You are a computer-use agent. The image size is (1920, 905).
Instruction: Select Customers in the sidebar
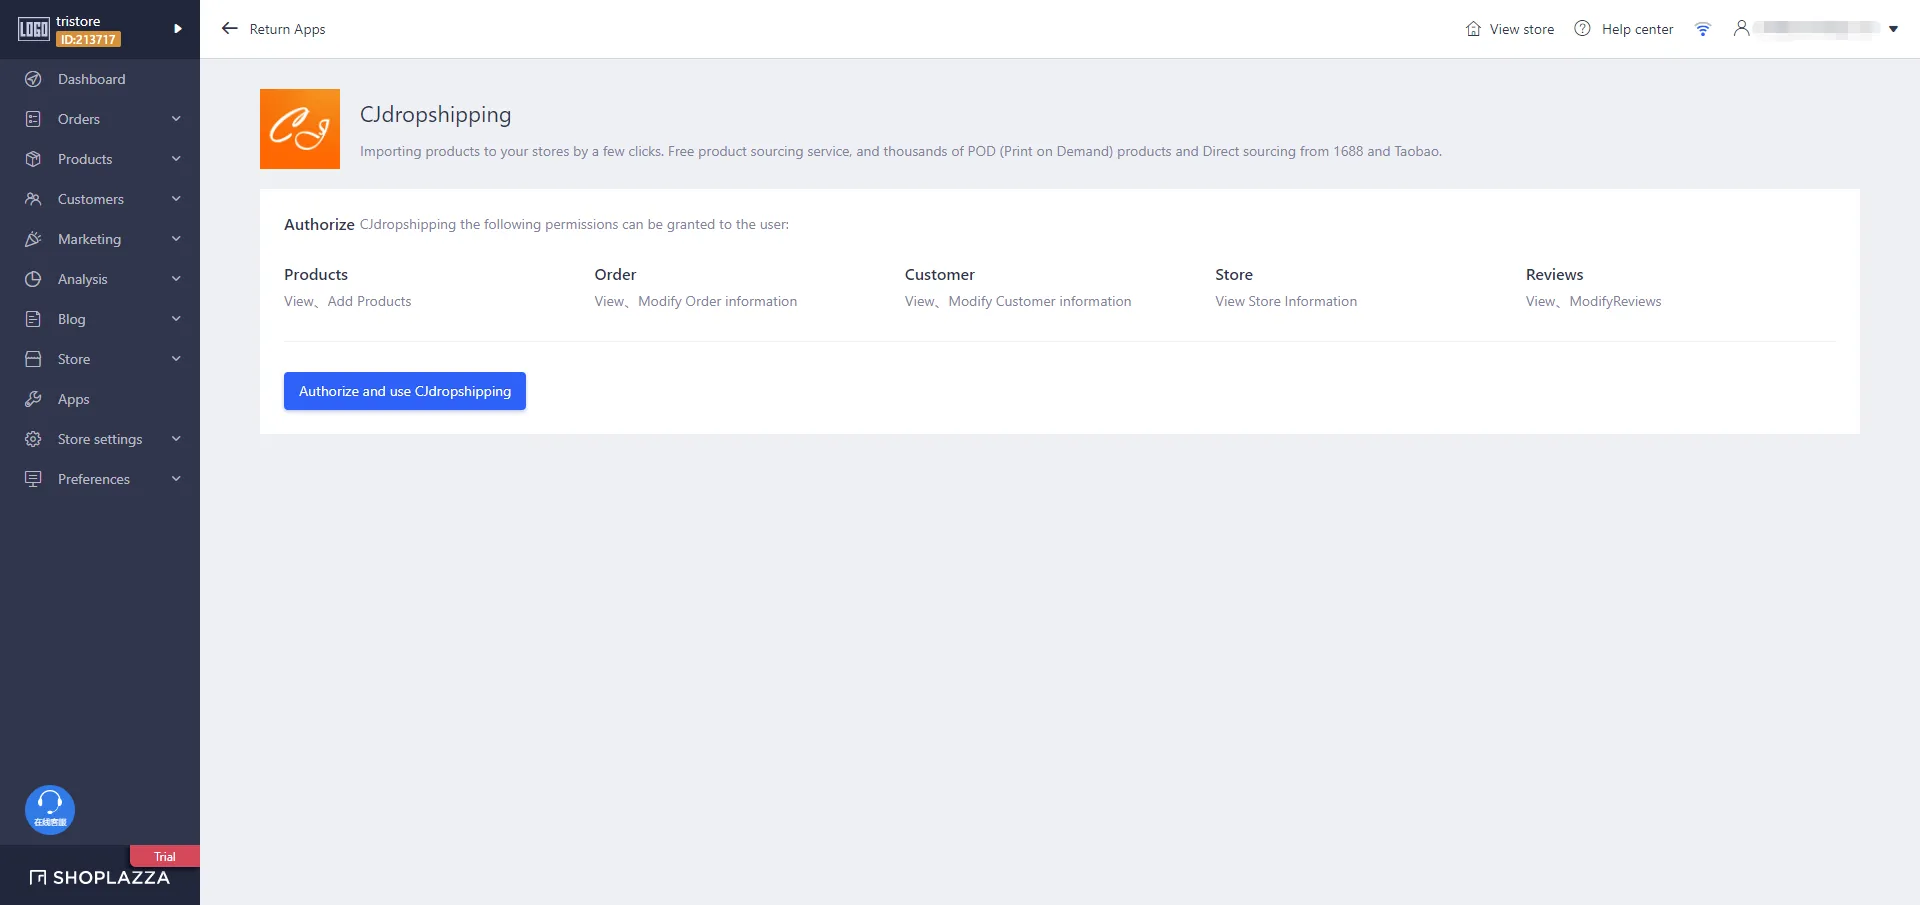click(x=90, y=199)
